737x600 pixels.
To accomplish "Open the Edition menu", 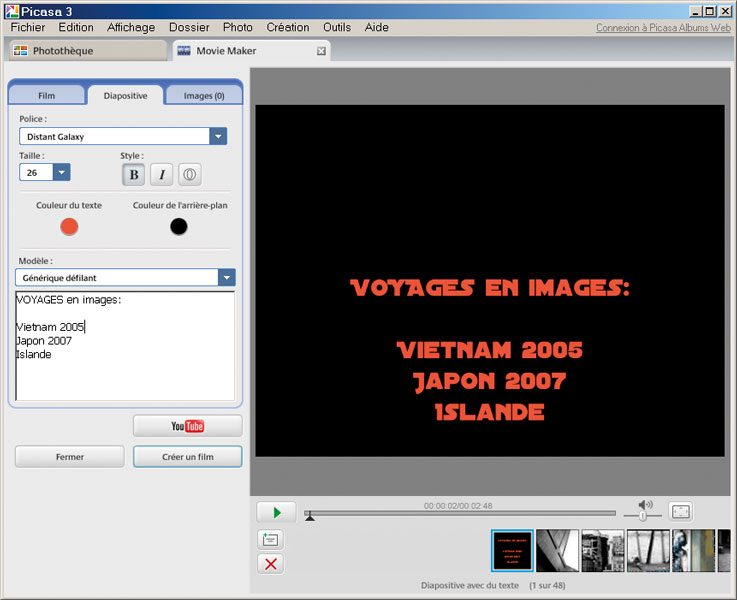I will [76, 27].
